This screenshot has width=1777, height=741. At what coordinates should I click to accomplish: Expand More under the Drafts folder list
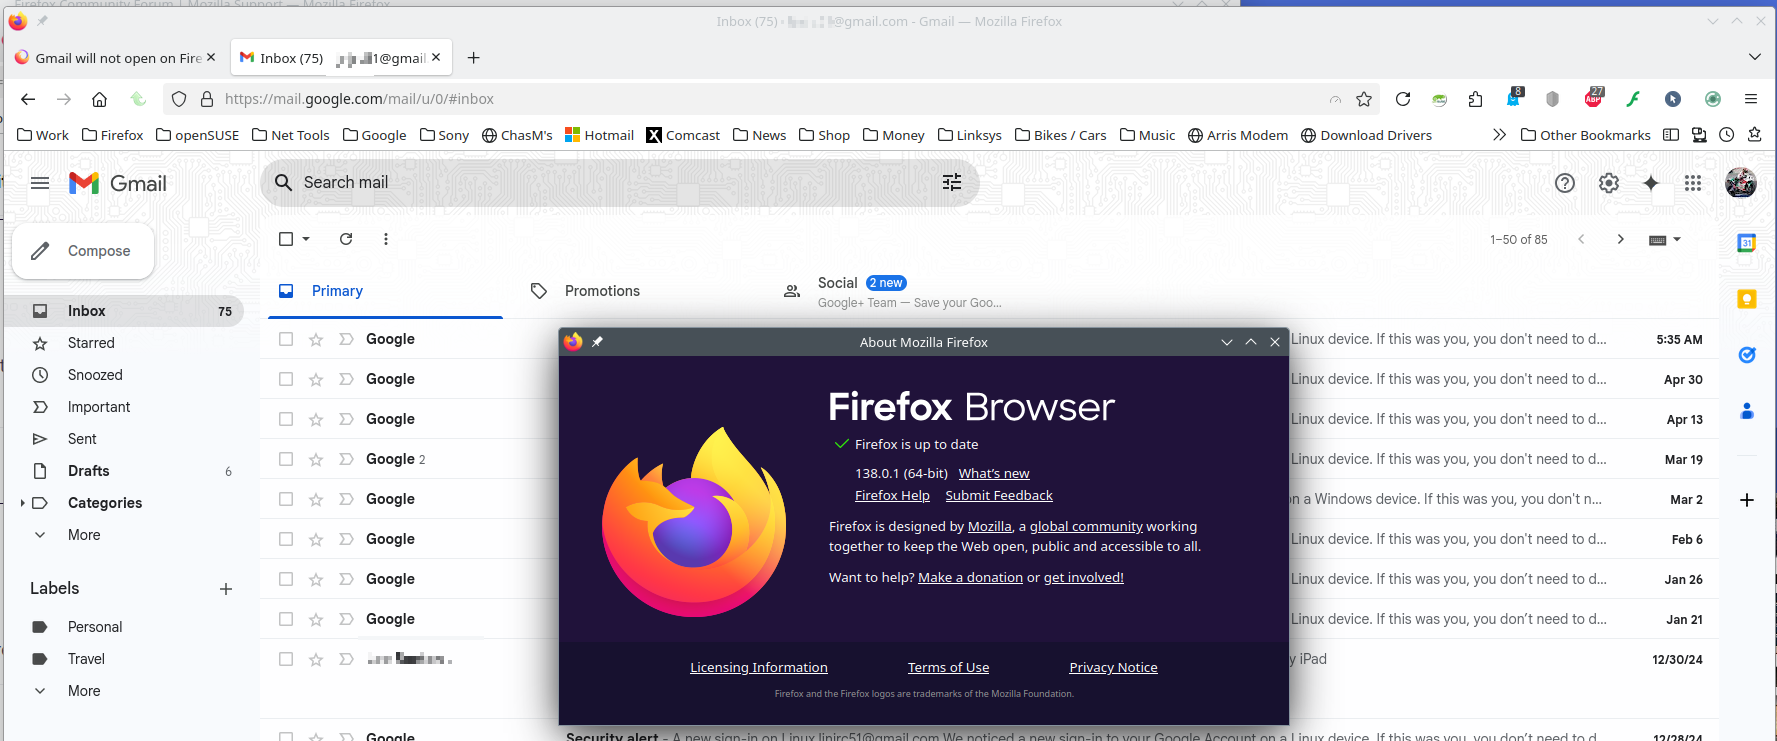click(x=84, y=535)
